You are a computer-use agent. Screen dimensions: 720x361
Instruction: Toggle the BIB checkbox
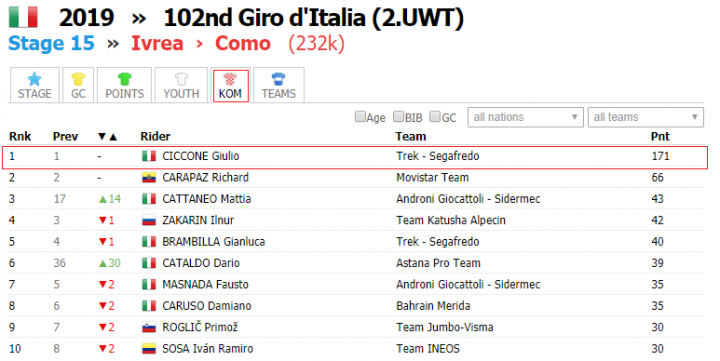tap(399, 117)
